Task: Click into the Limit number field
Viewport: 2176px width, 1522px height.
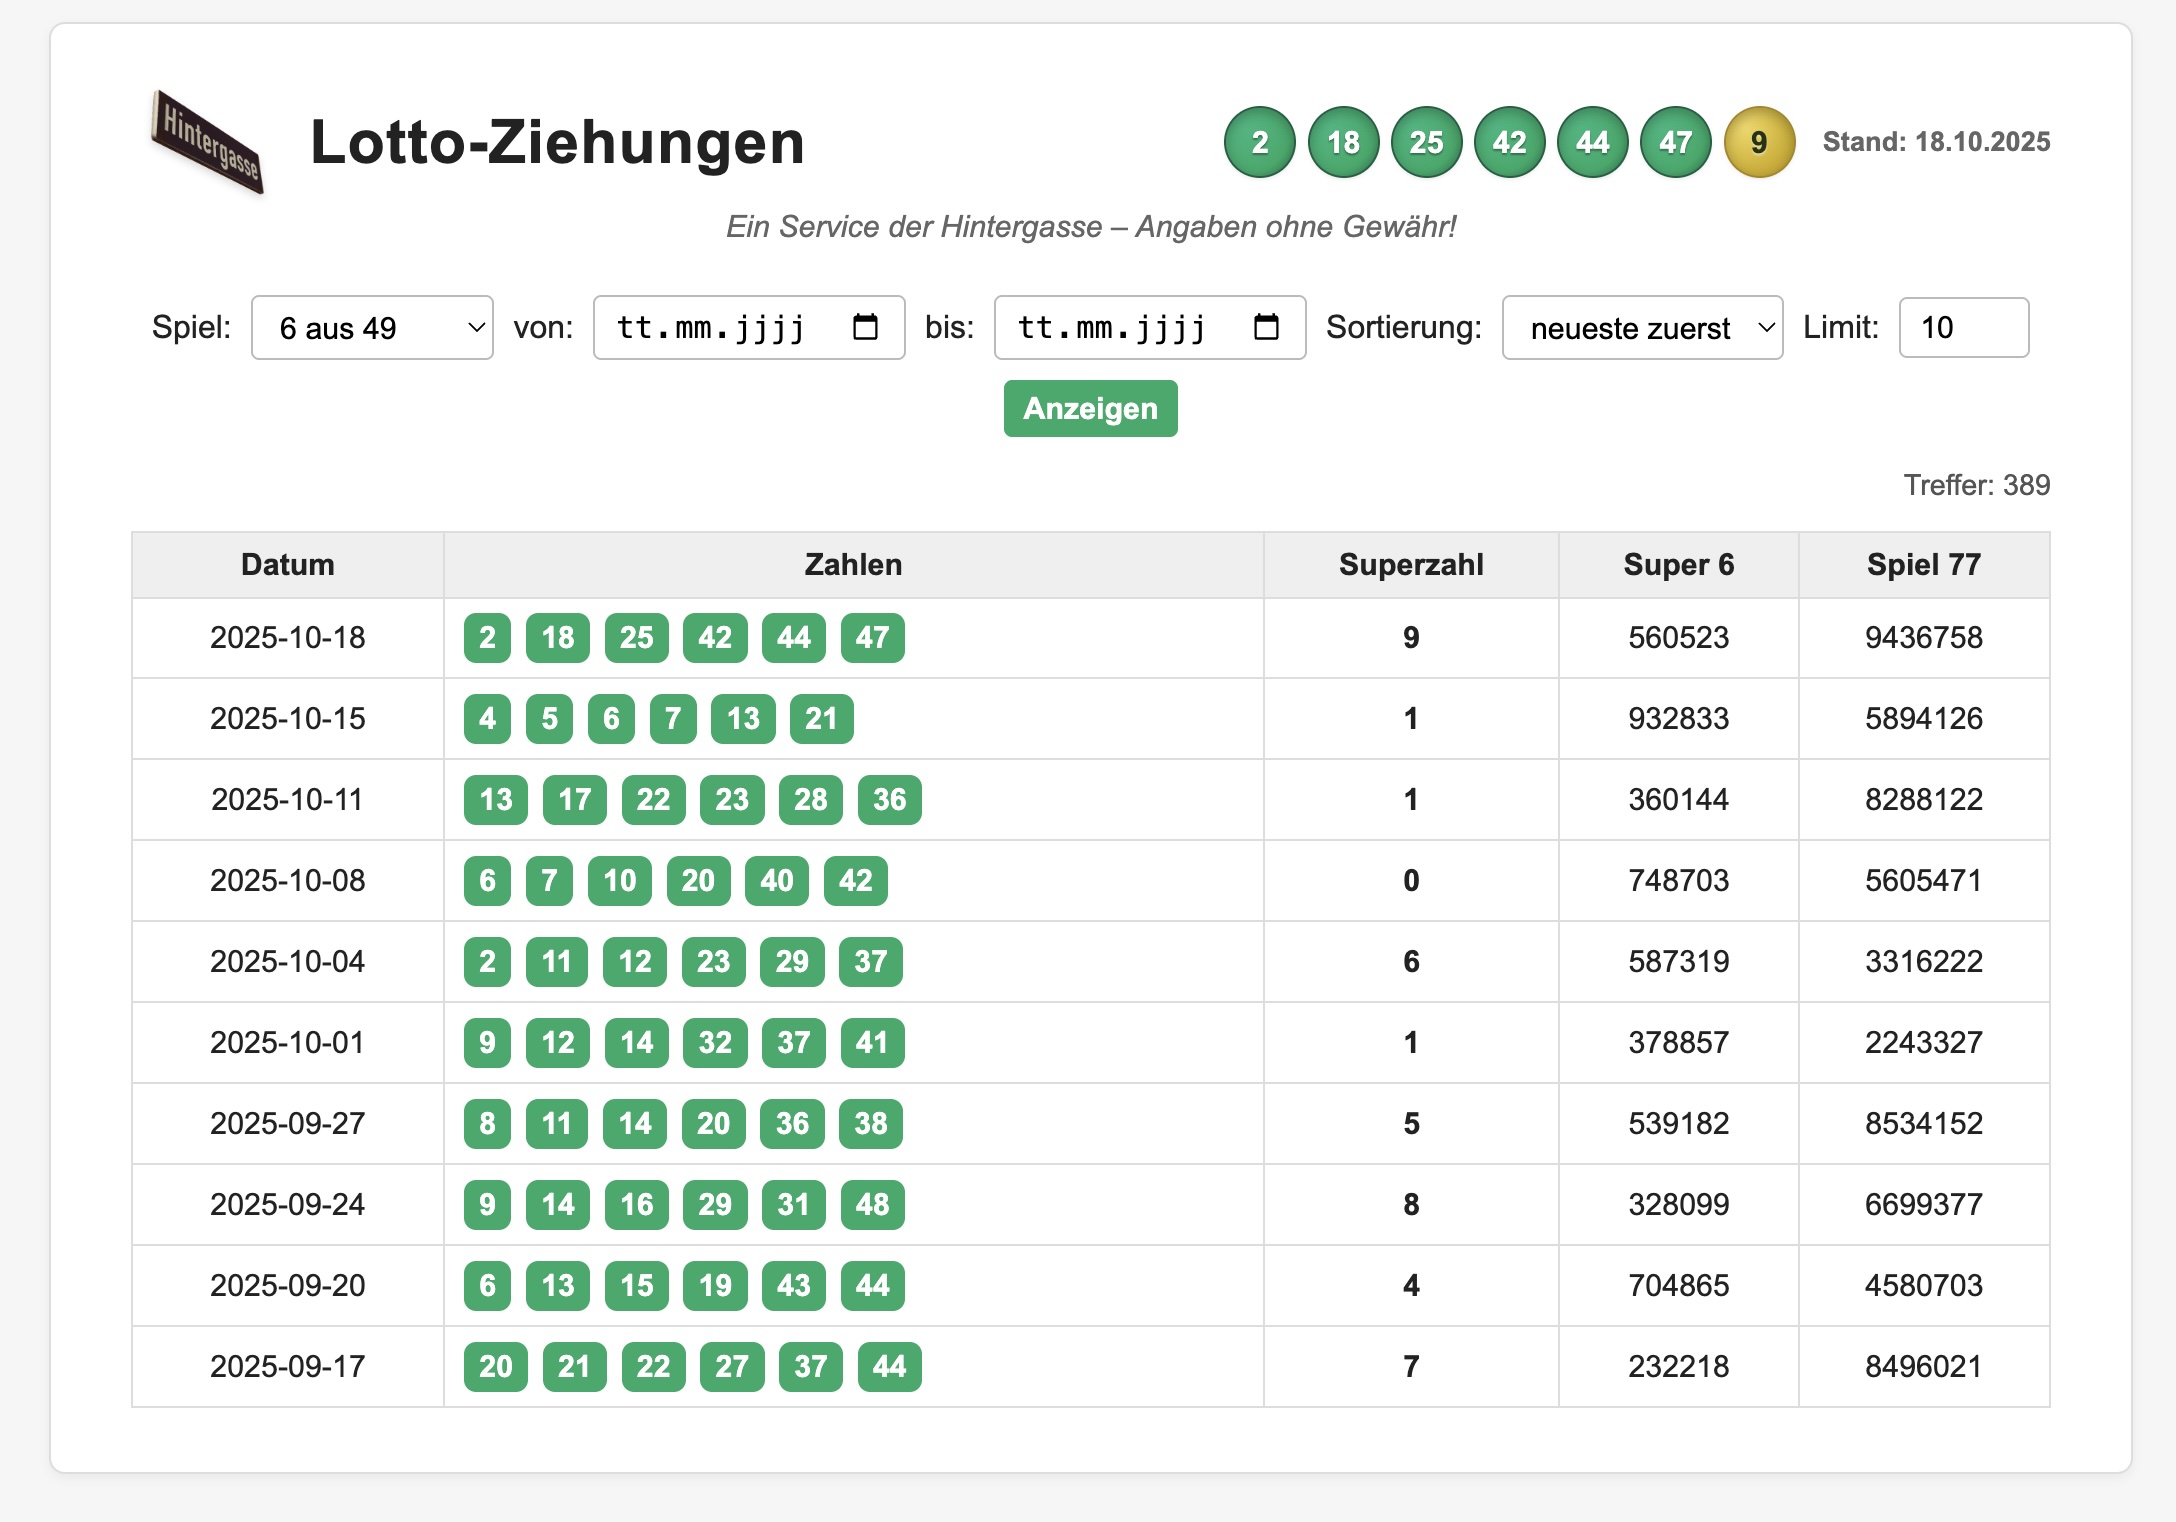Action: (1962, 327)
